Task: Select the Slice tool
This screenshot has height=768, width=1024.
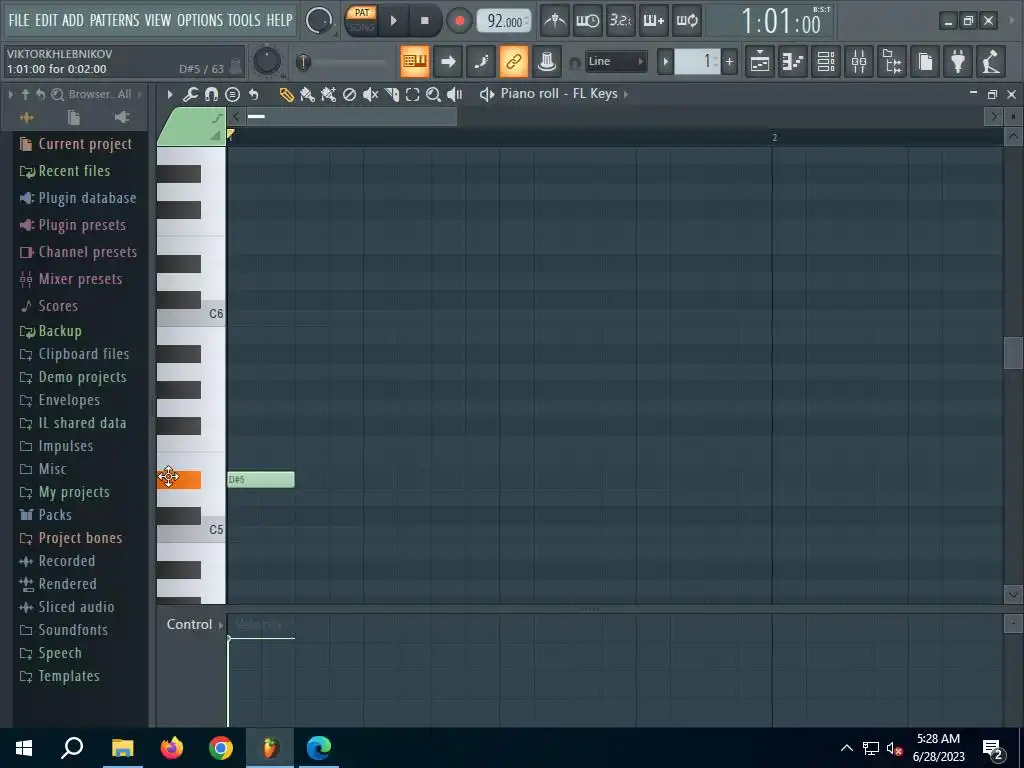Action: (x=392, y=95)
